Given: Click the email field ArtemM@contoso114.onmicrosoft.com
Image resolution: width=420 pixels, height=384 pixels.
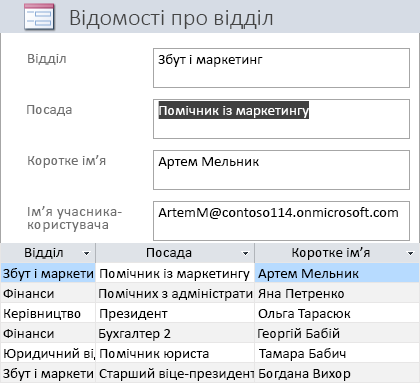Looking at the screenshot, I should pos(281,221).
